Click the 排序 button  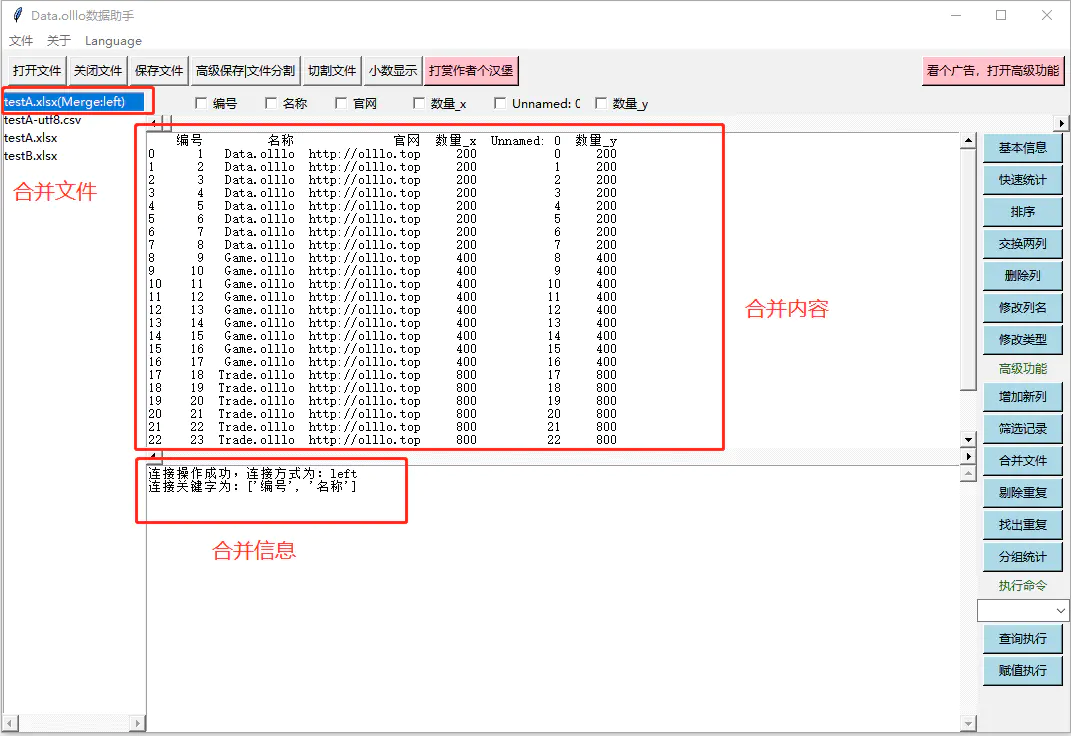[x=1023, y=212]
